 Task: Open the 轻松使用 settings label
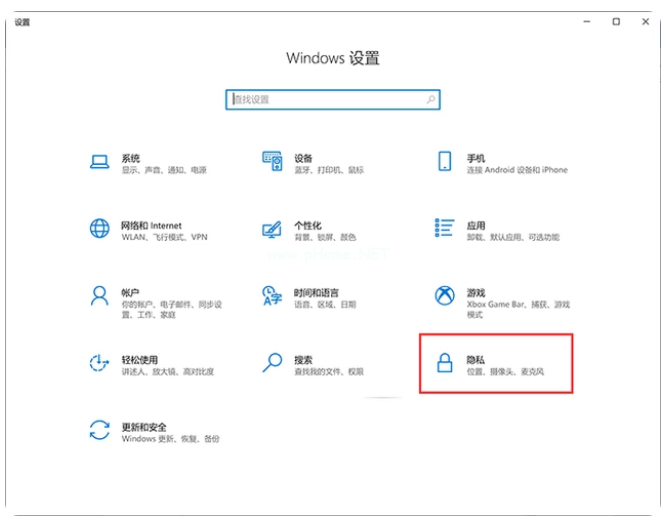140,360
